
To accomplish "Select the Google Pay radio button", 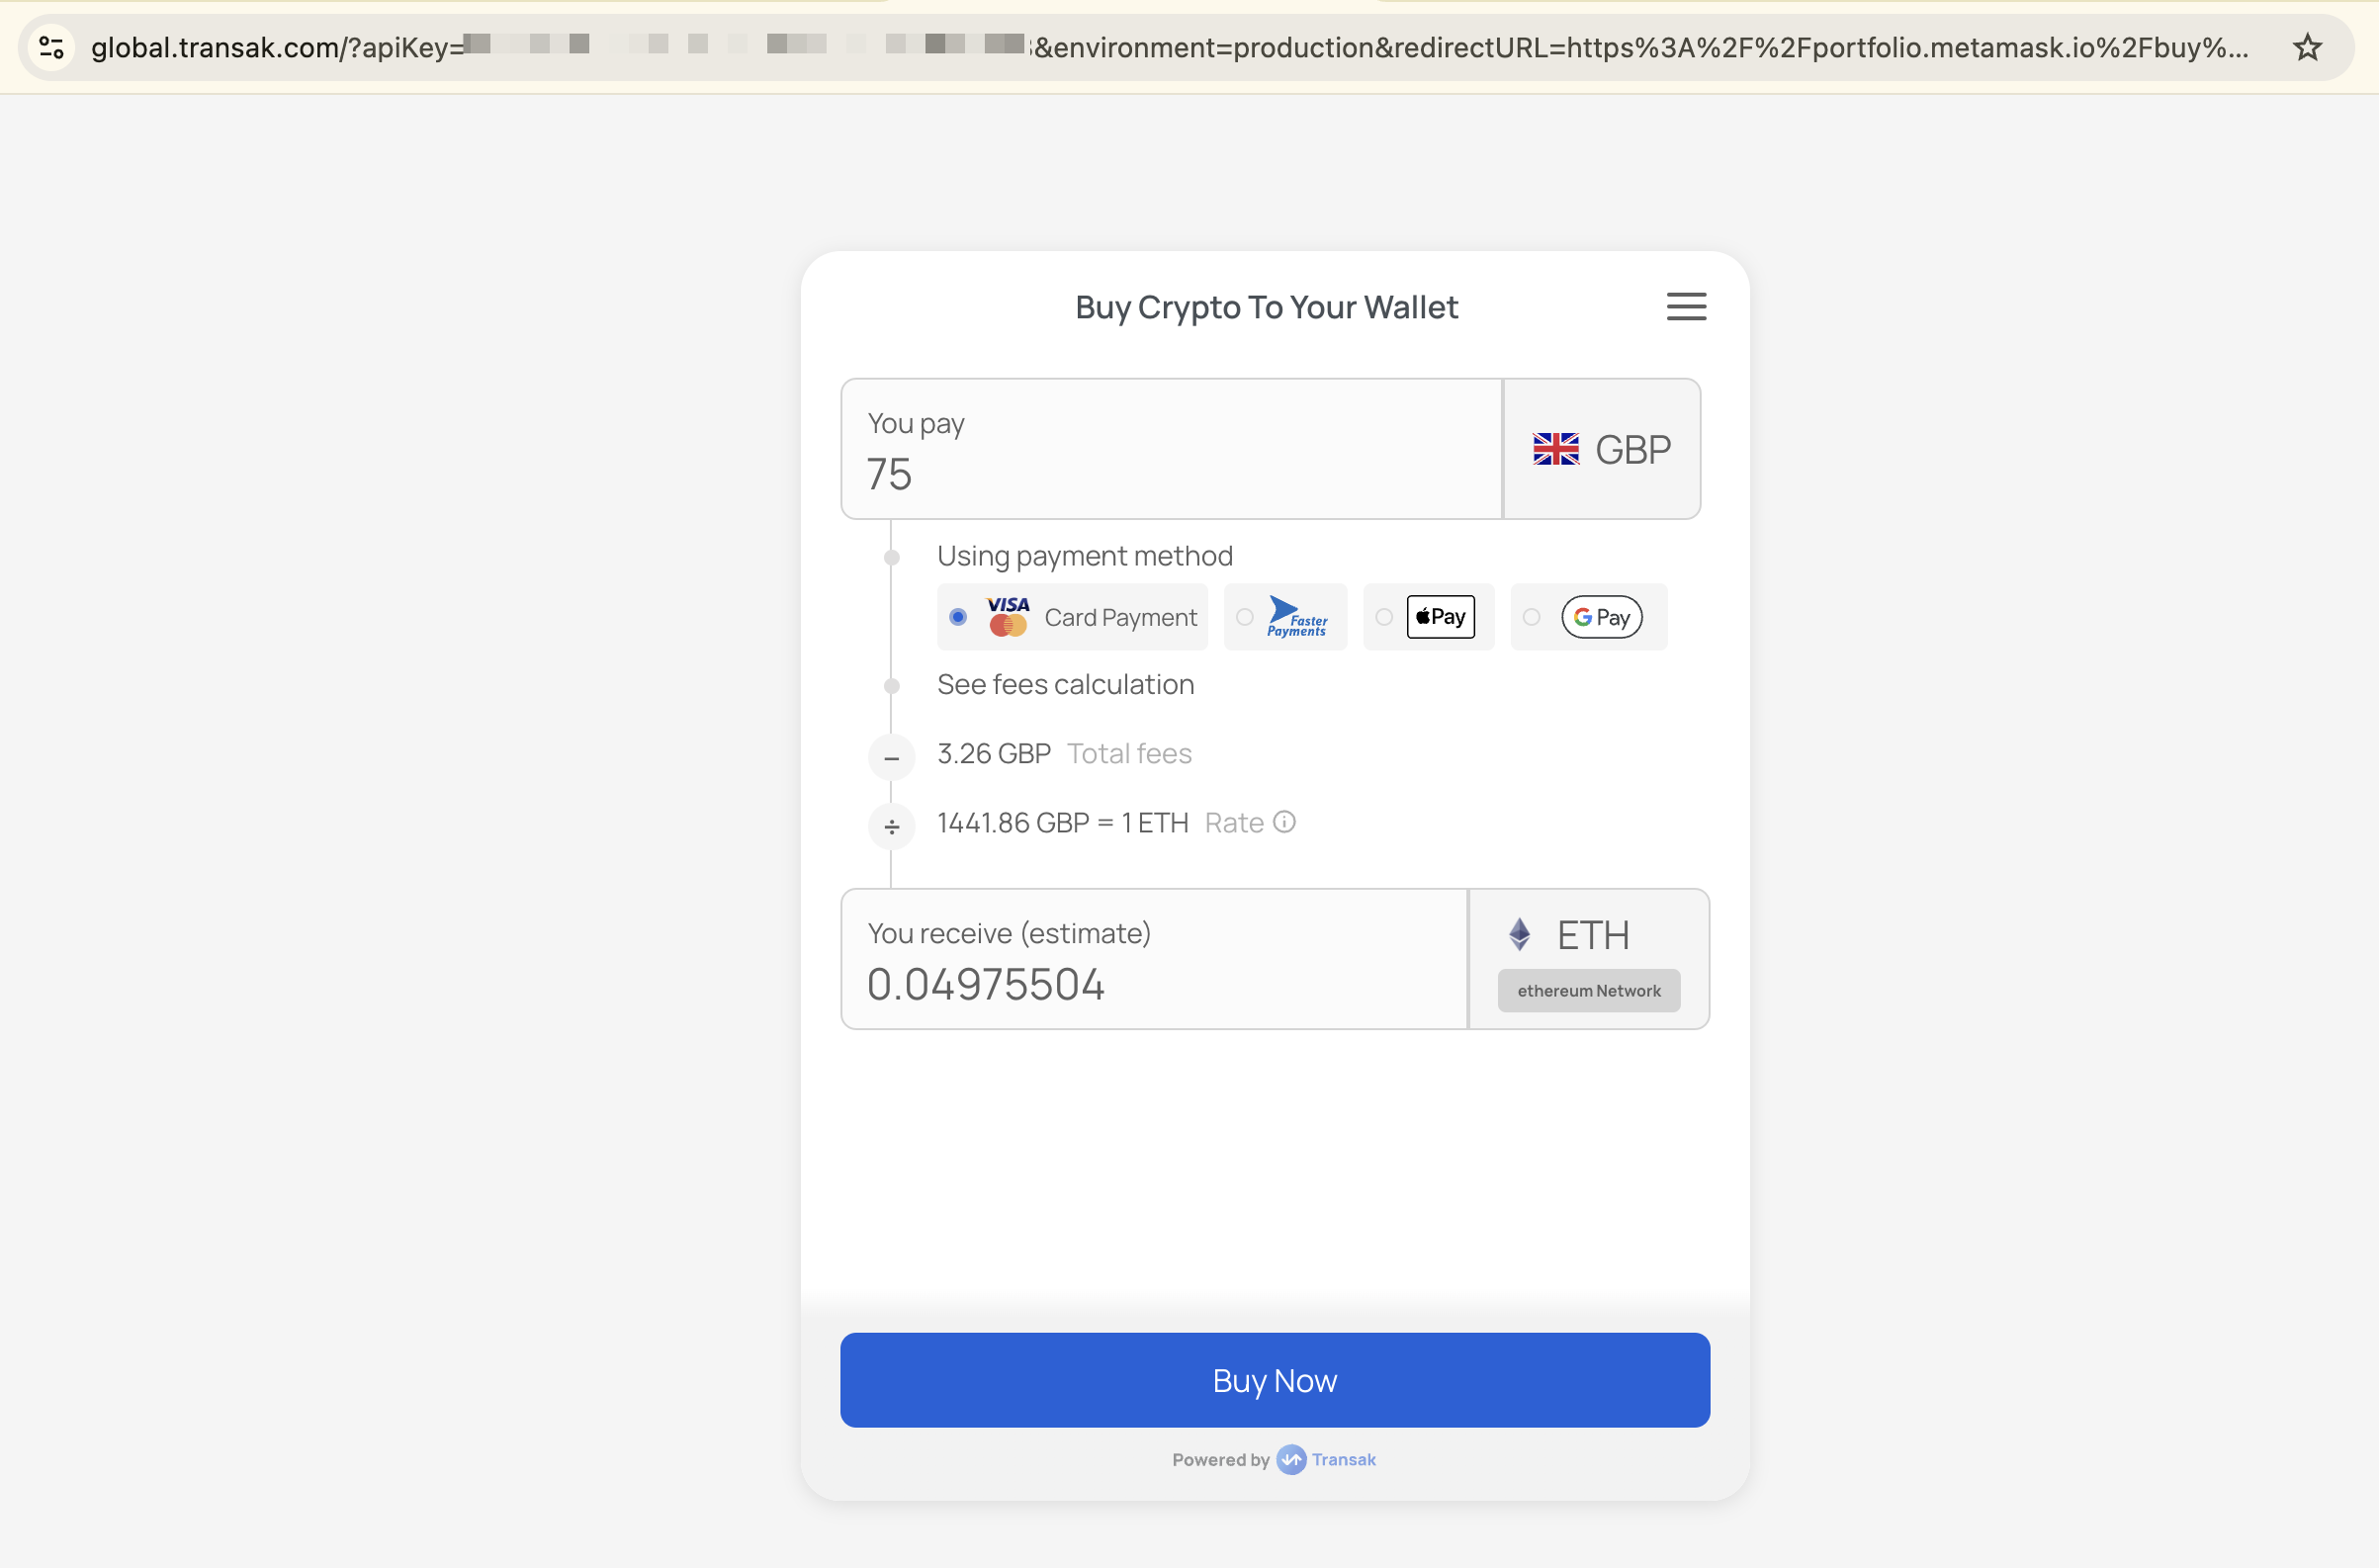I will (1531, 617).
